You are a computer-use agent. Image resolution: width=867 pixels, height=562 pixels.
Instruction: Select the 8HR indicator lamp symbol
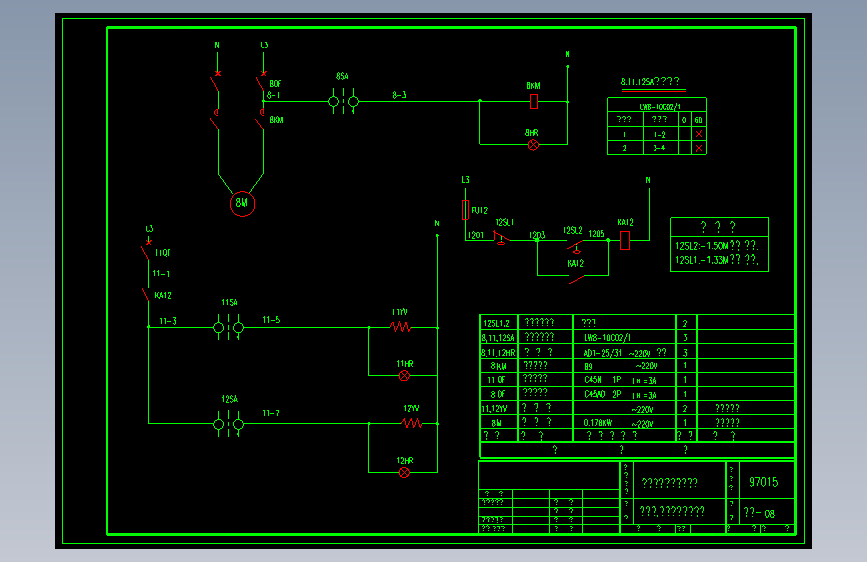[533, 144]
